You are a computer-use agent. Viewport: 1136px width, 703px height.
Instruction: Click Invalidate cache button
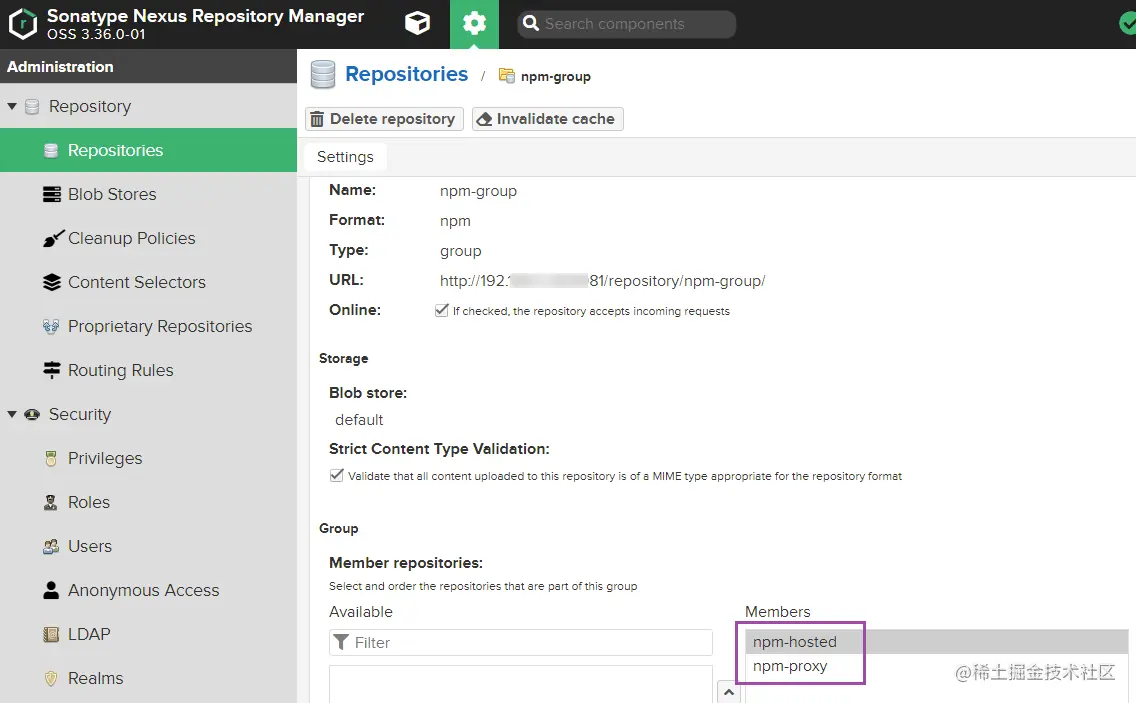pos(547,119)
